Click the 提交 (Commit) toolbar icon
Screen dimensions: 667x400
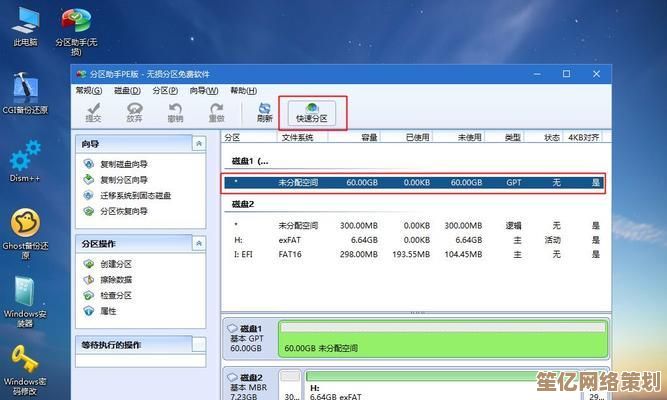click(x=93, y=112)
